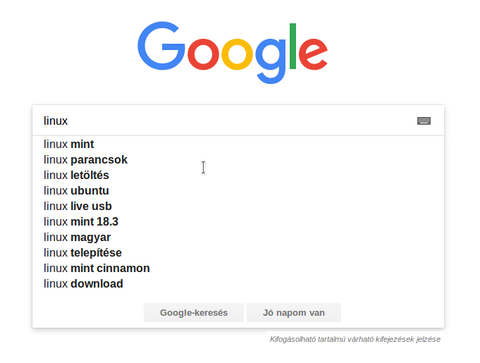Select the 'linux live usb' suggestion
480x363 pixels.
click(238, 206)
